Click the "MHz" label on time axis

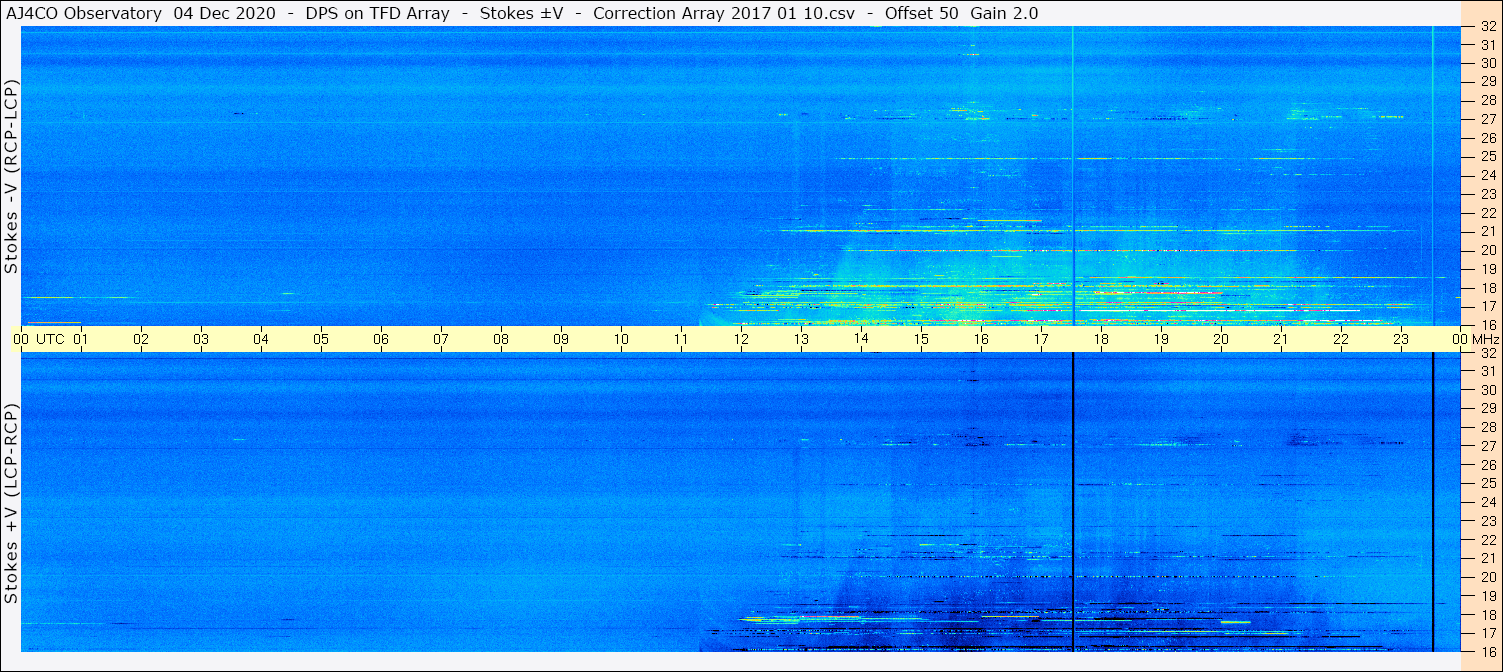coord(1485,339)
